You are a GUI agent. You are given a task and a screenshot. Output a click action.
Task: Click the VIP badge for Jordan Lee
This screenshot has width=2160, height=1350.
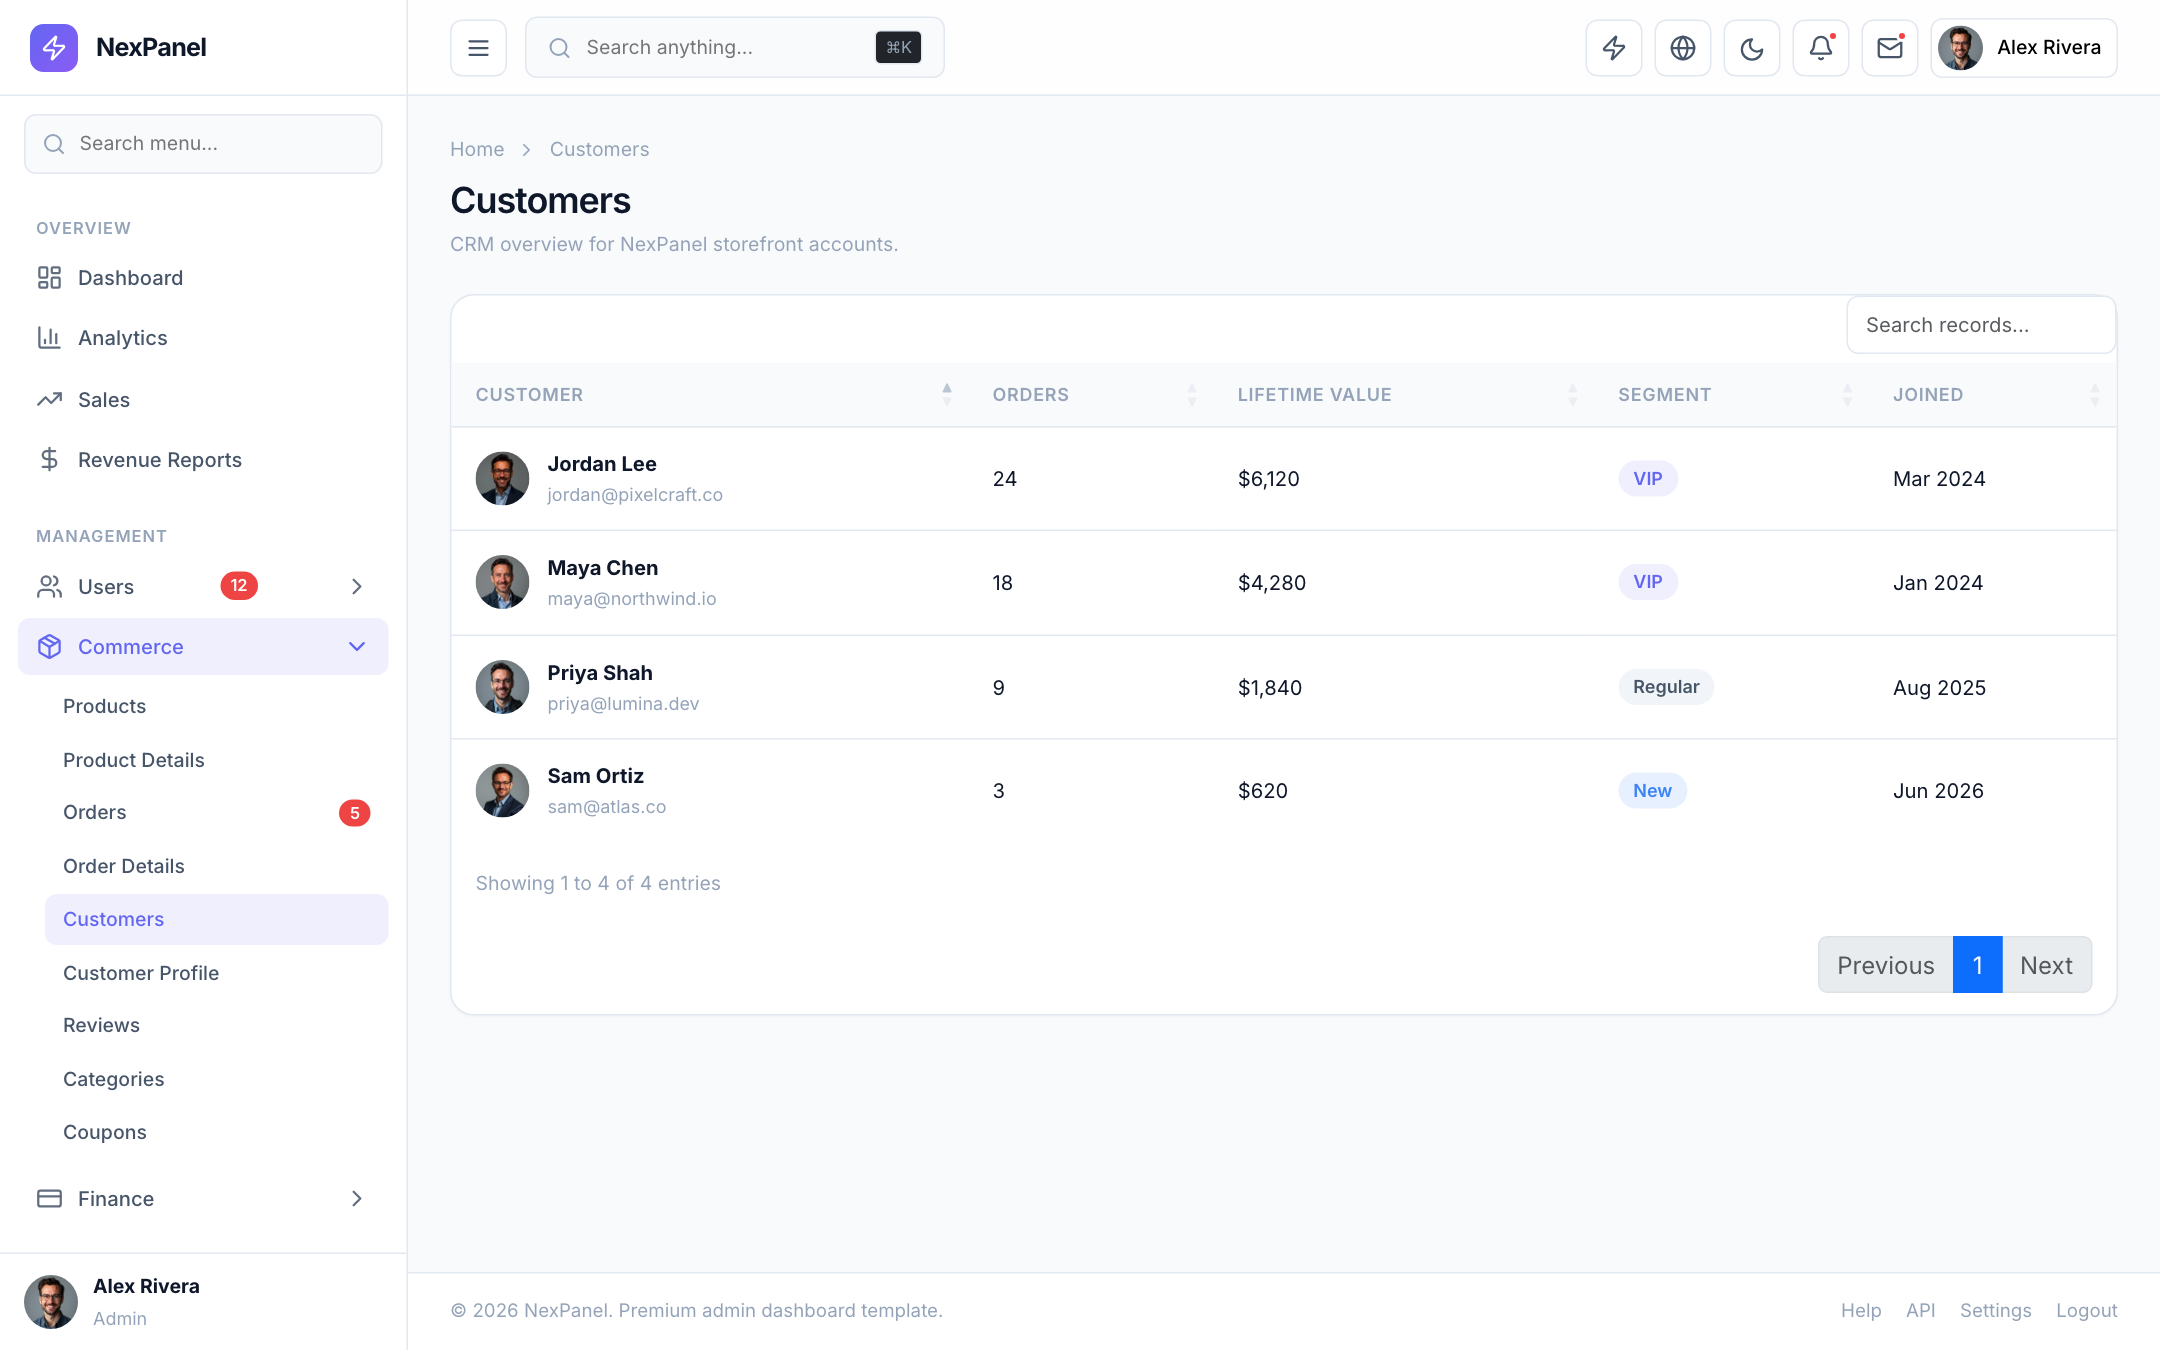tap(1648, 479)
